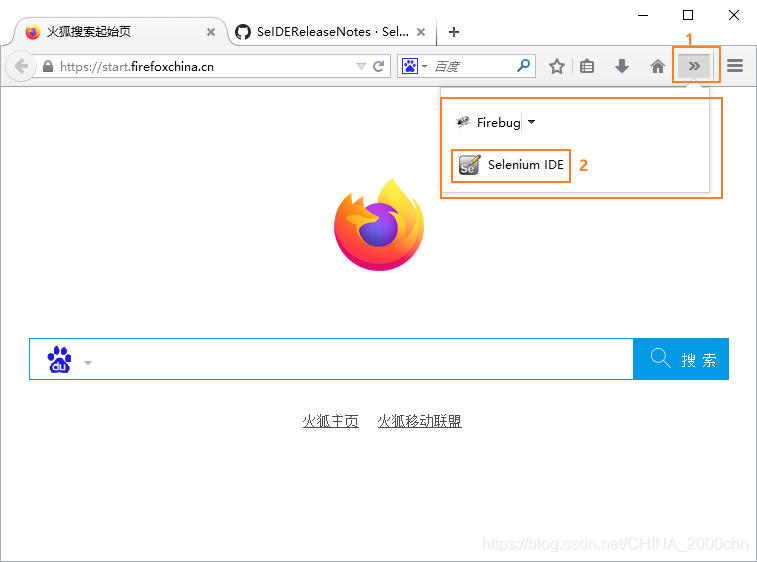The width and height of the screenshot is (757, 562).
Task: Switch to 火狐搜索起始页 tab
Action: point(116,32)
